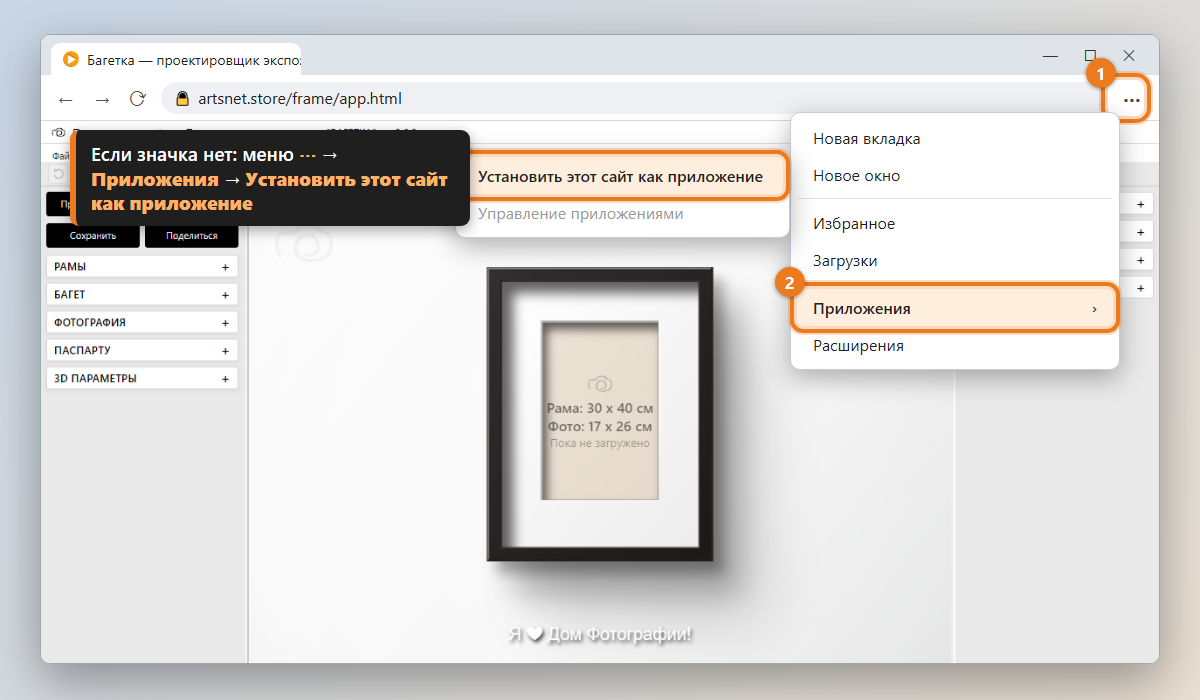The width and height of the screenshot is (1200, 700).
Task: Click the camera placeholder icon inside the frame
Action: pyautogui.click(x=600, y=384)
